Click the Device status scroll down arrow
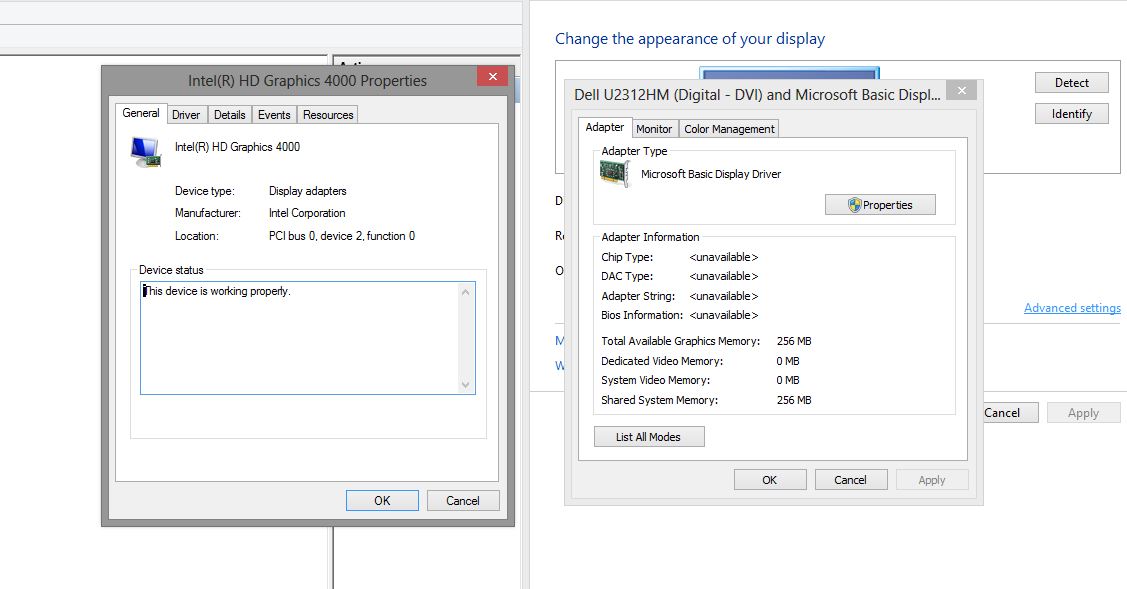The image size is (1127, 589). click(465, 384)
